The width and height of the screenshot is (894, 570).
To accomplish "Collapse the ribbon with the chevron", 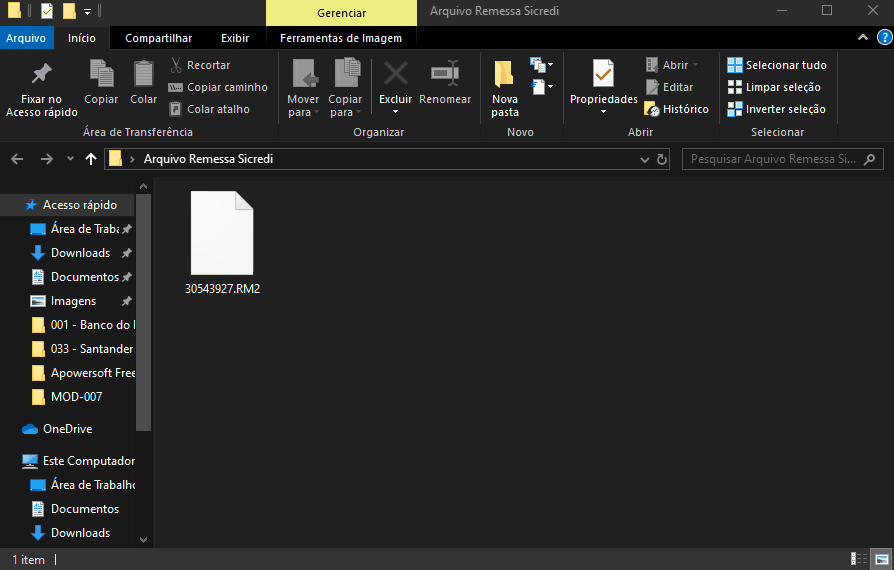I will [863, 38].
